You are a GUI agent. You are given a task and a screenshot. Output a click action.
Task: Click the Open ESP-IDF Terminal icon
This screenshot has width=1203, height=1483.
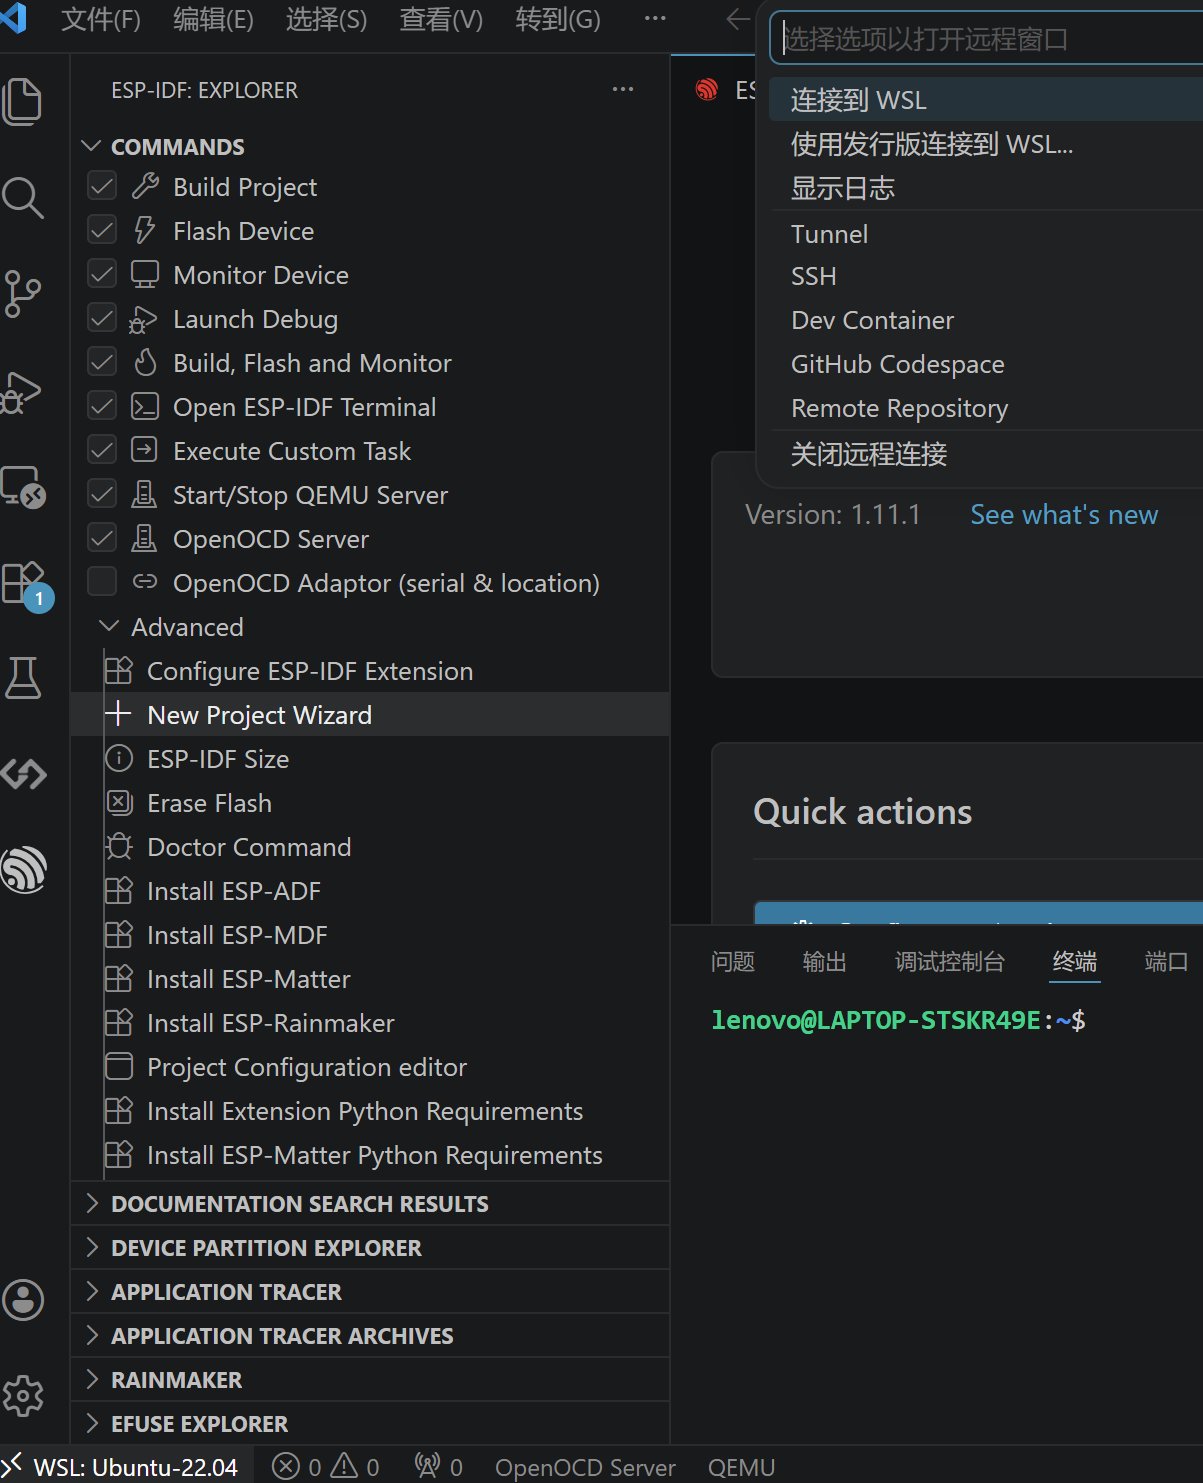(x=145, y=406)
